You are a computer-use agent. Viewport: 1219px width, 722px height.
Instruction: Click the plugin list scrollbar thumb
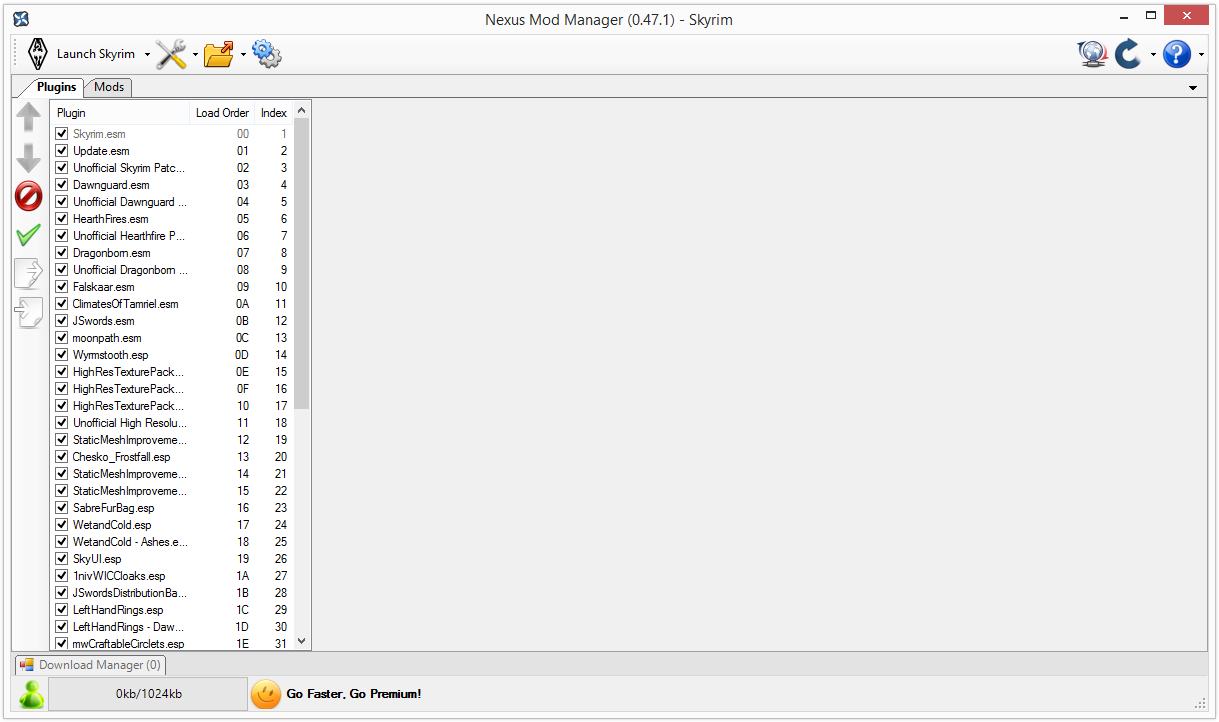(x=302, y=263)
